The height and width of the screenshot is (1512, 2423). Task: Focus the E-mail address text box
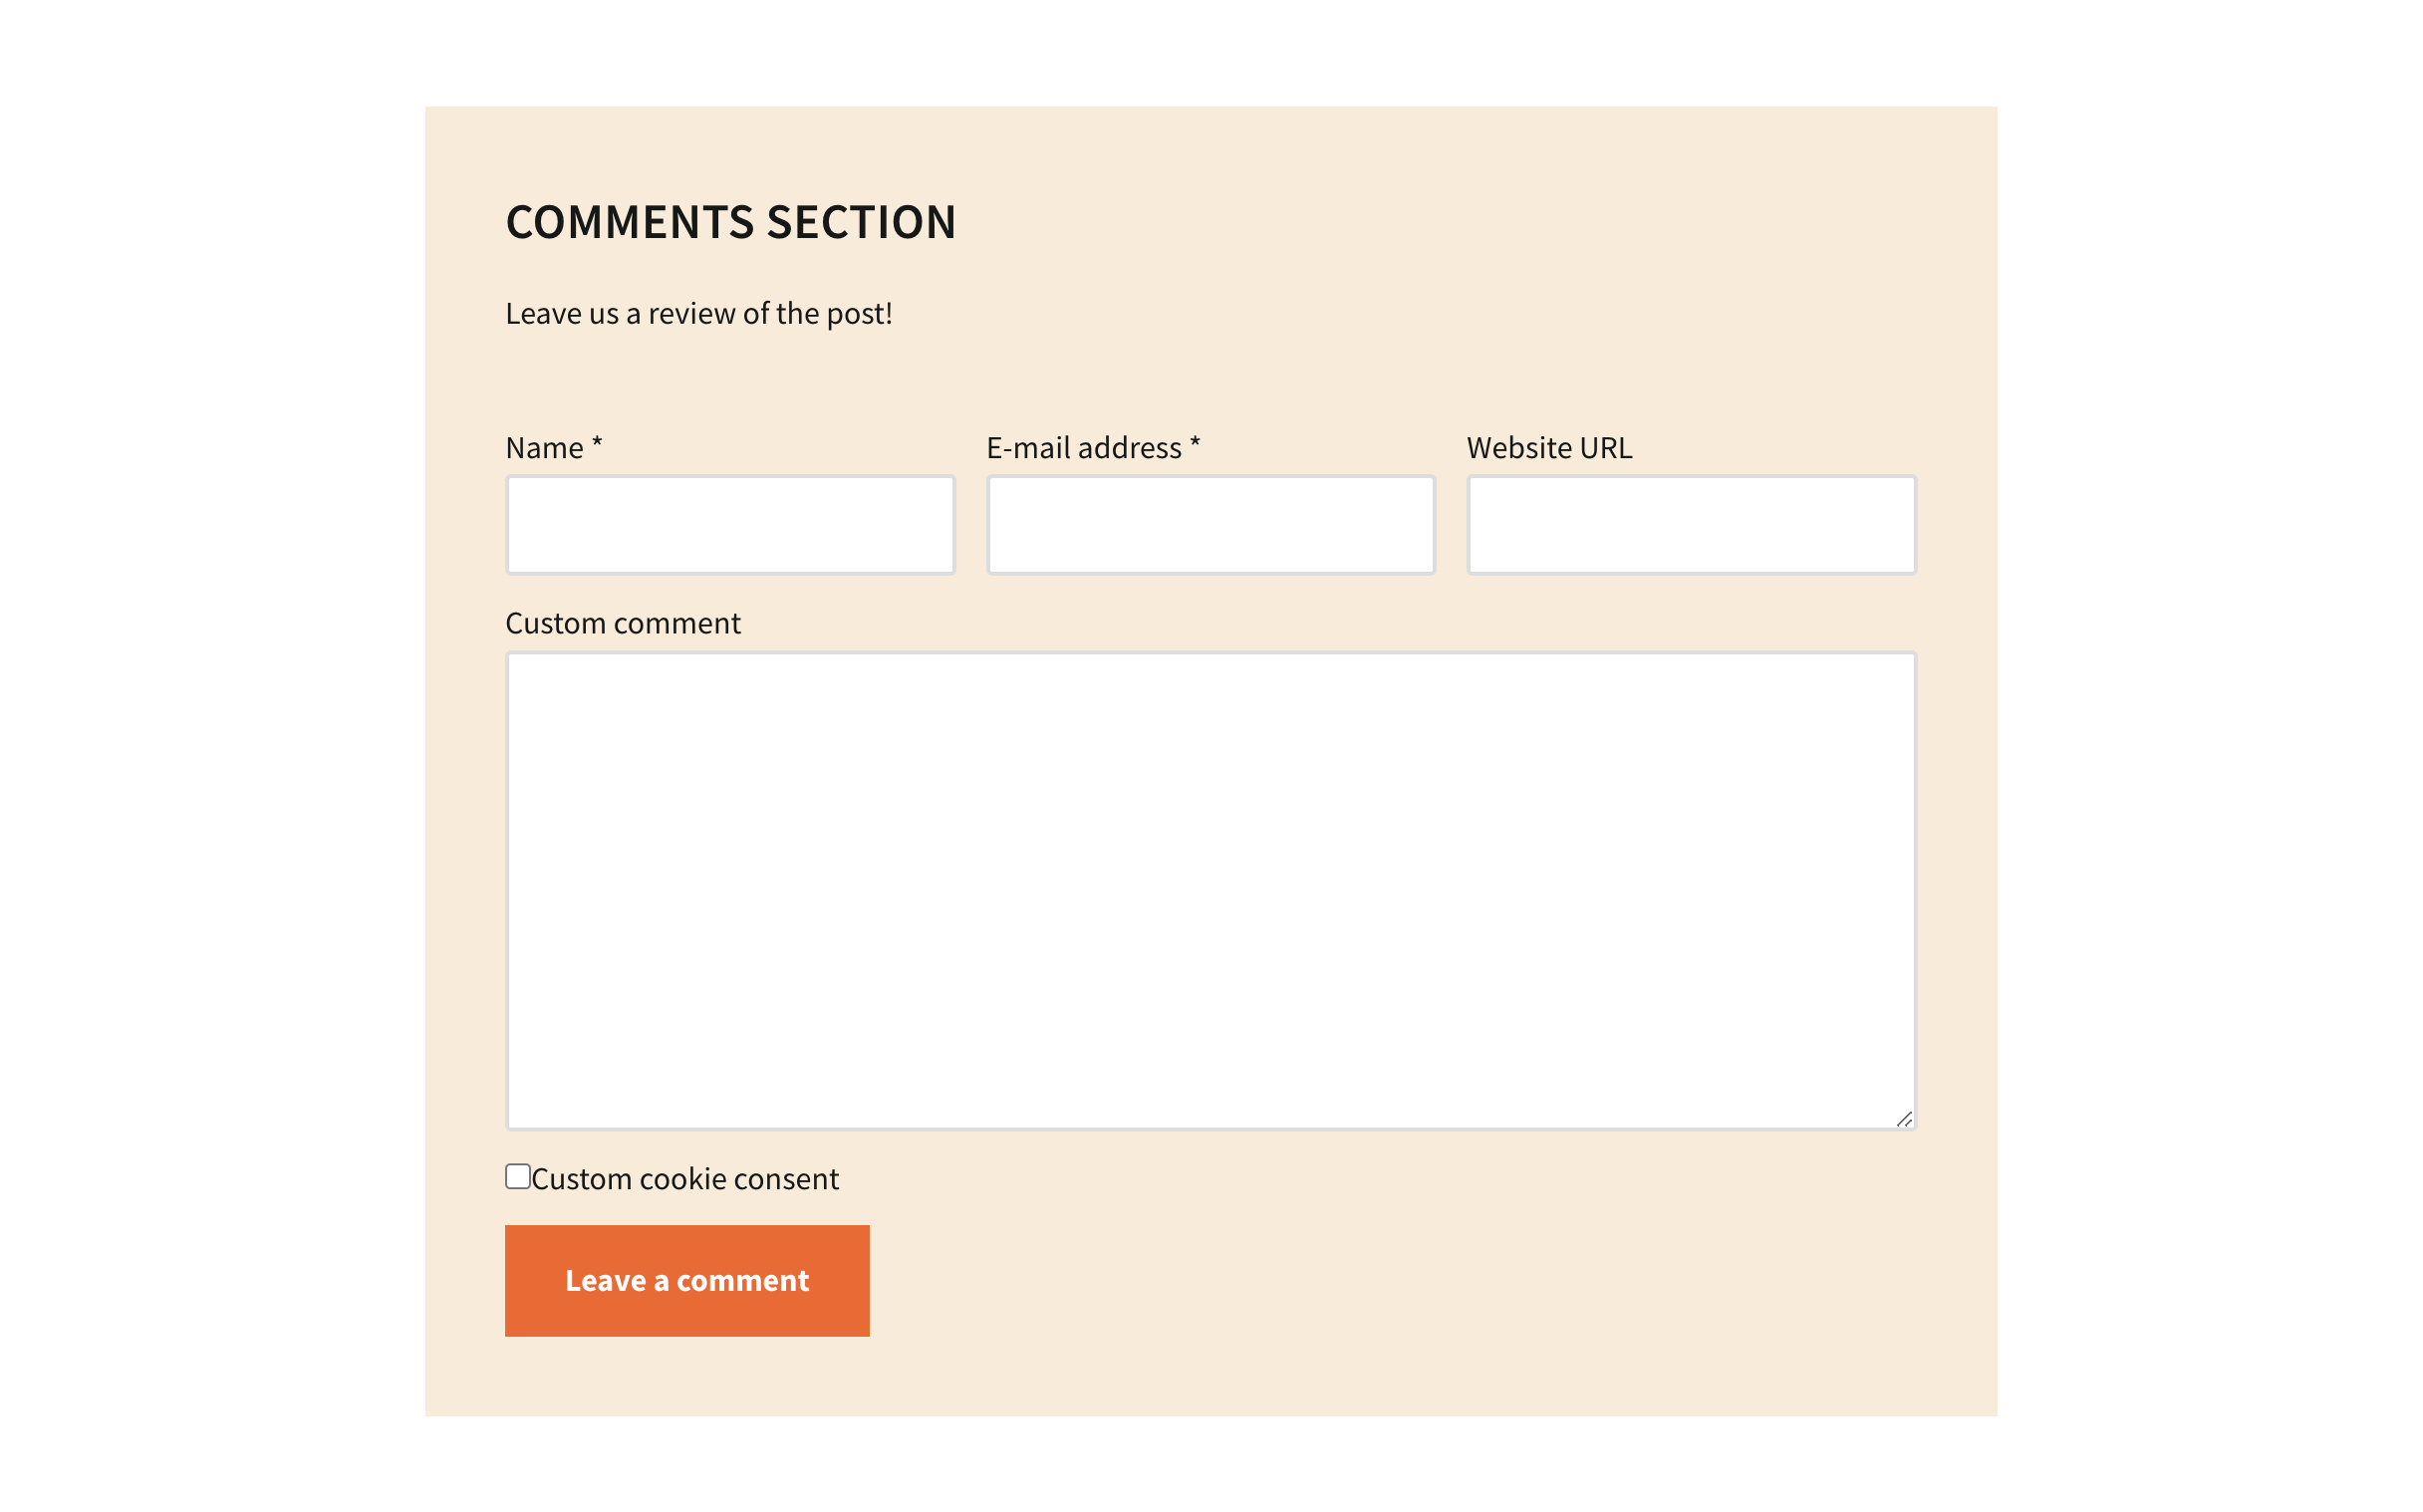[1211, 525]
